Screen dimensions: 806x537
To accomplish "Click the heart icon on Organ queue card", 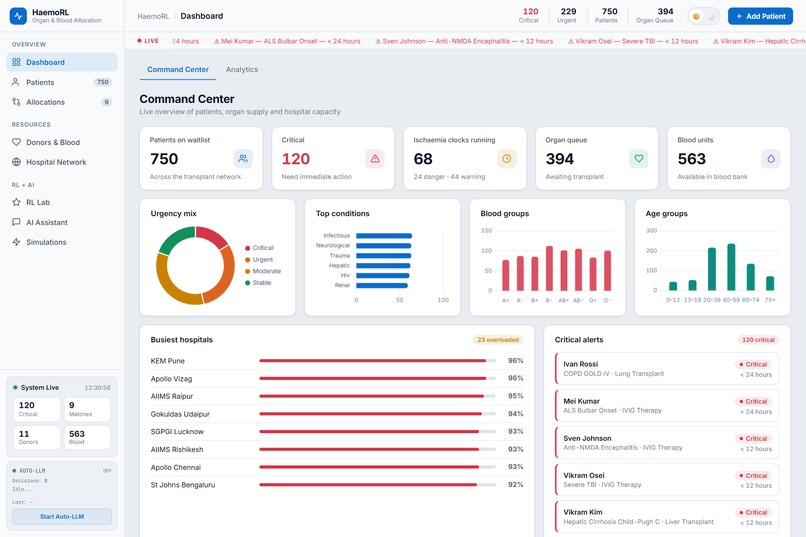I will [x=638, y=159].
